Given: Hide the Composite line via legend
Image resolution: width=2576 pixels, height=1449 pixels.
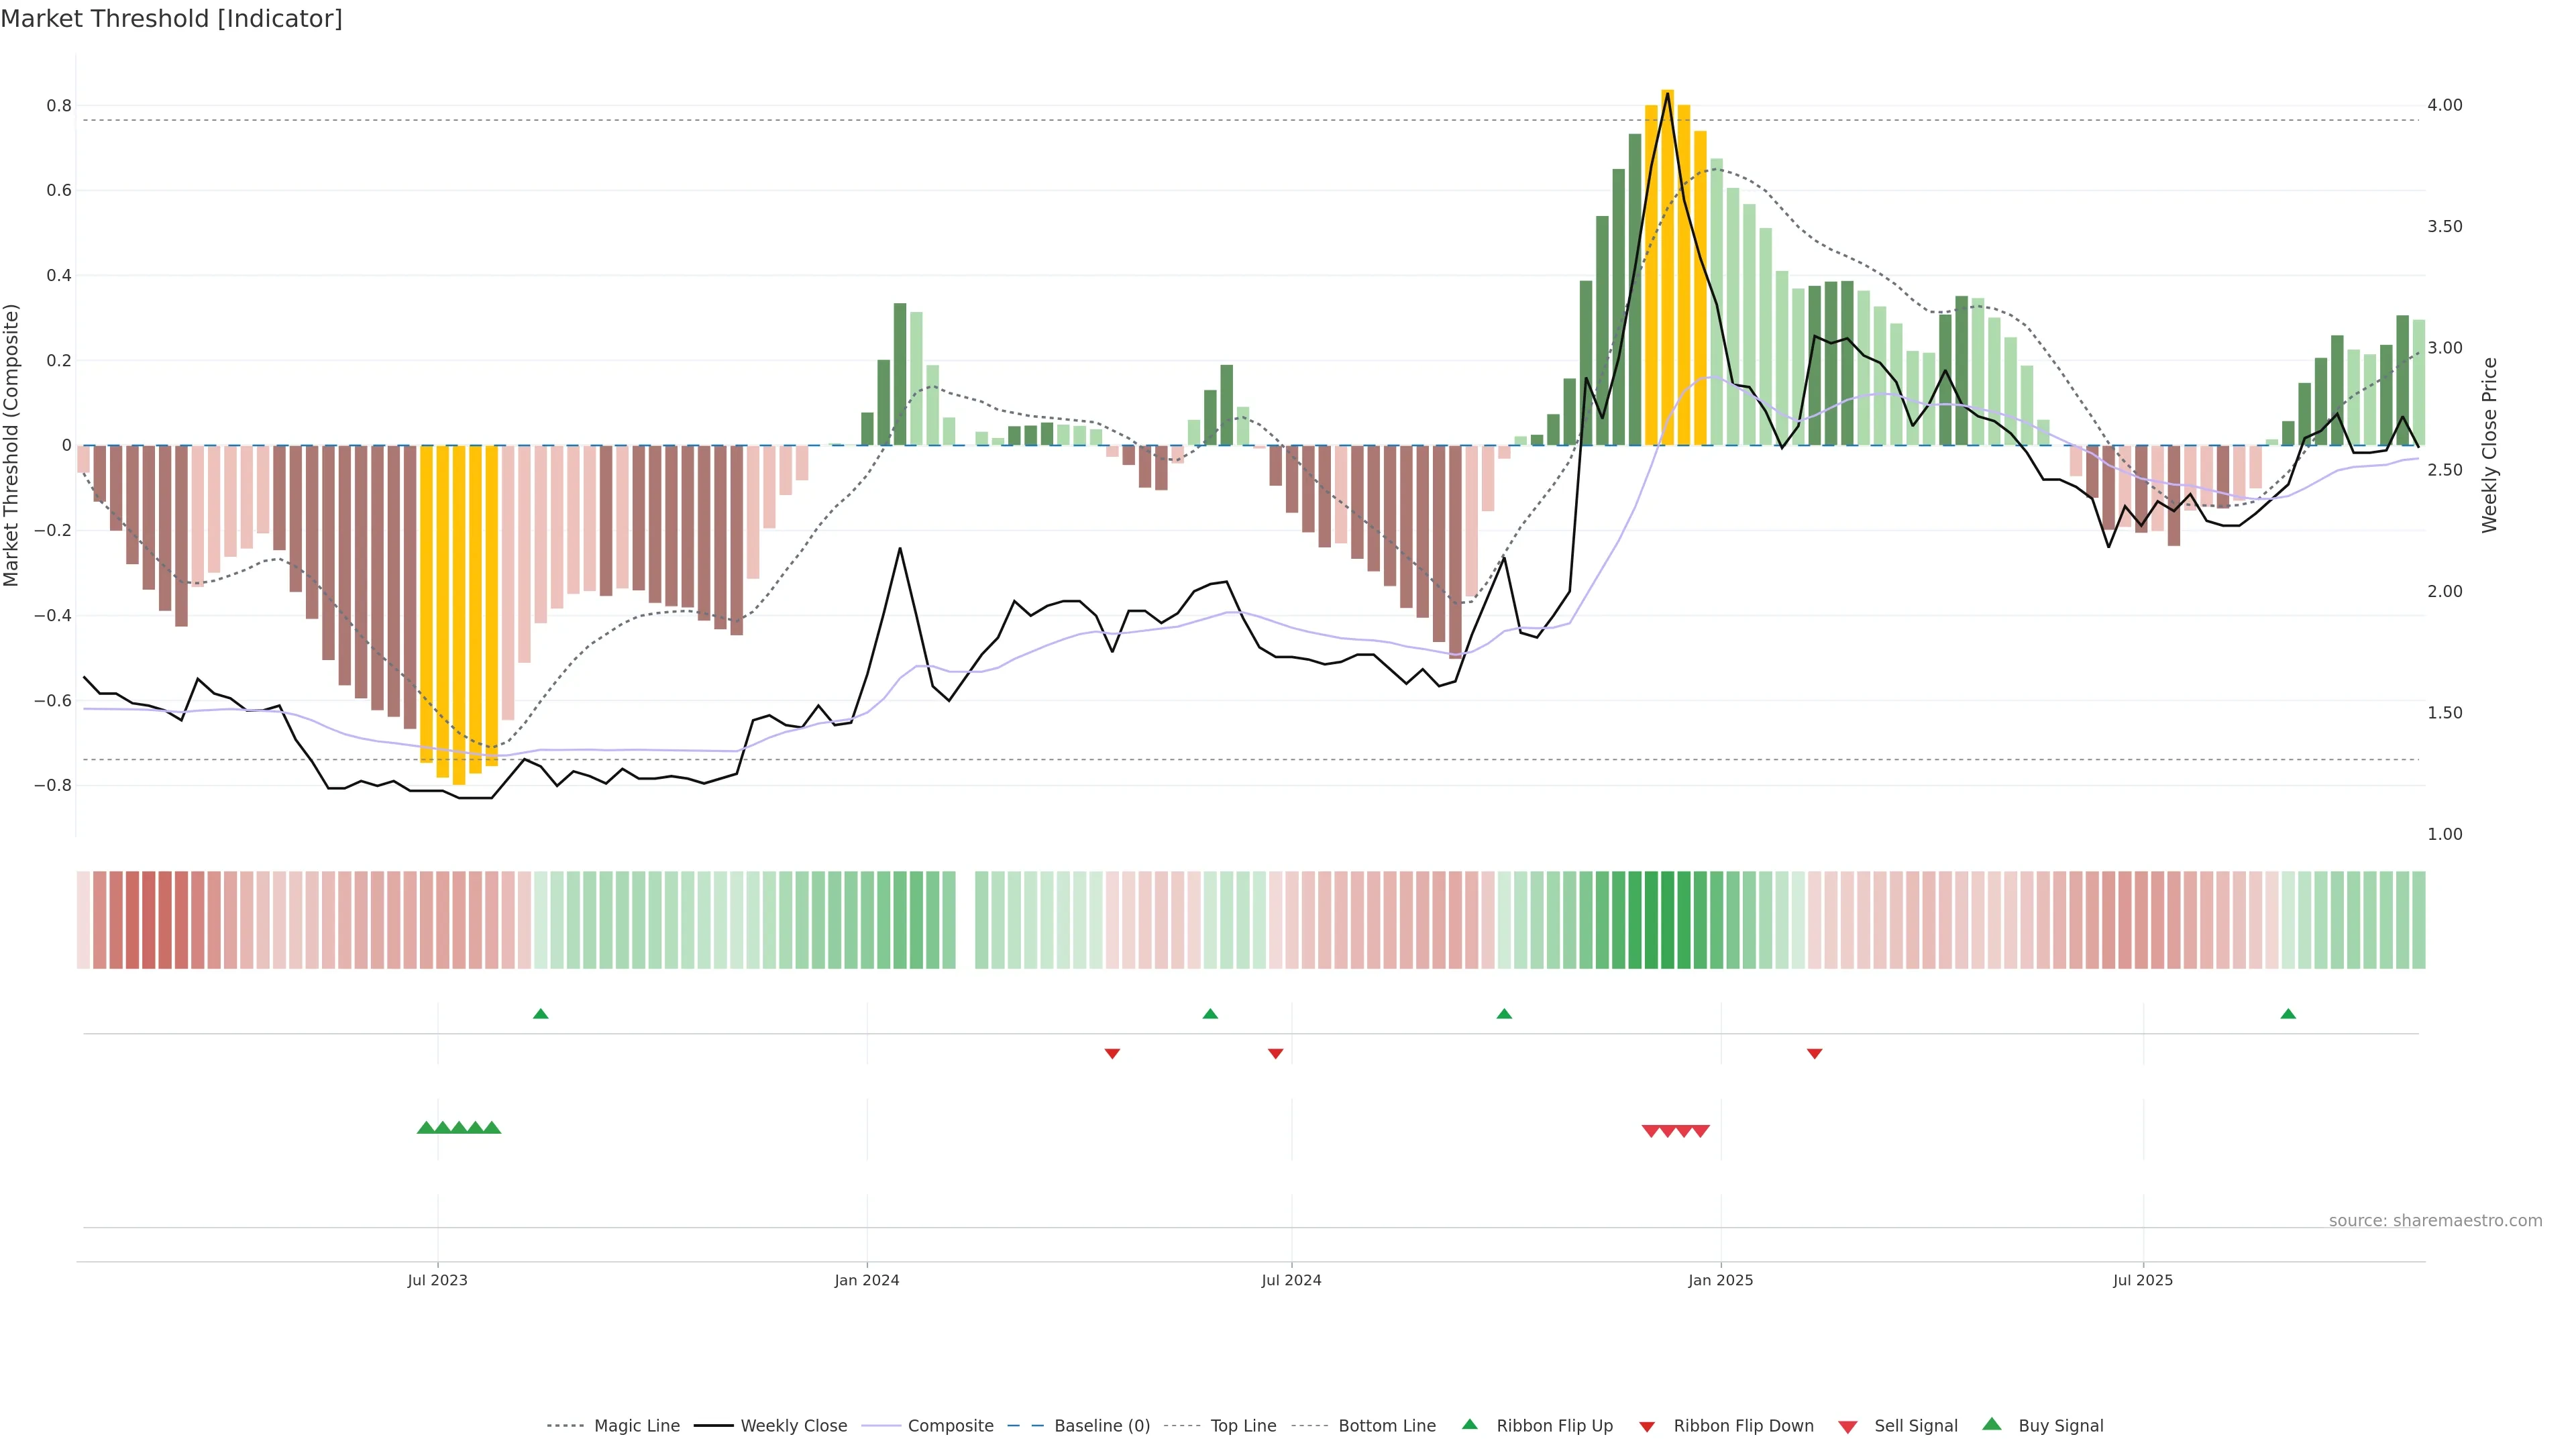Looking at the screenshot, I should click(950, 1426).
